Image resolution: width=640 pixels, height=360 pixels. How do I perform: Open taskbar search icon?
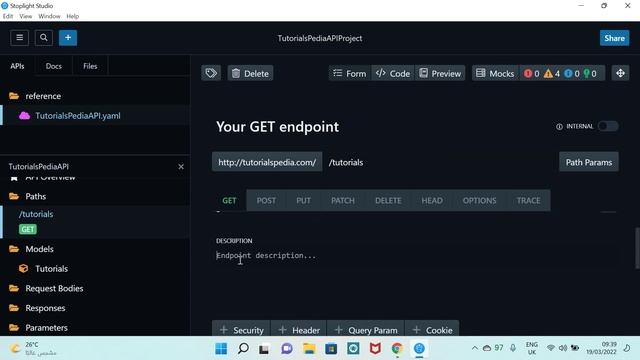coord(243,349)
